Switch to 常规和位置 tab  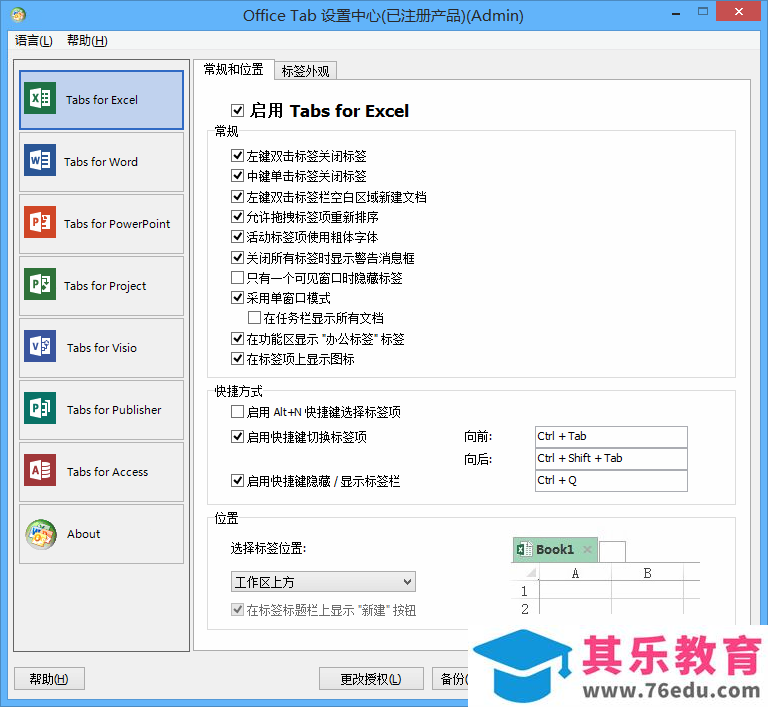234,69
